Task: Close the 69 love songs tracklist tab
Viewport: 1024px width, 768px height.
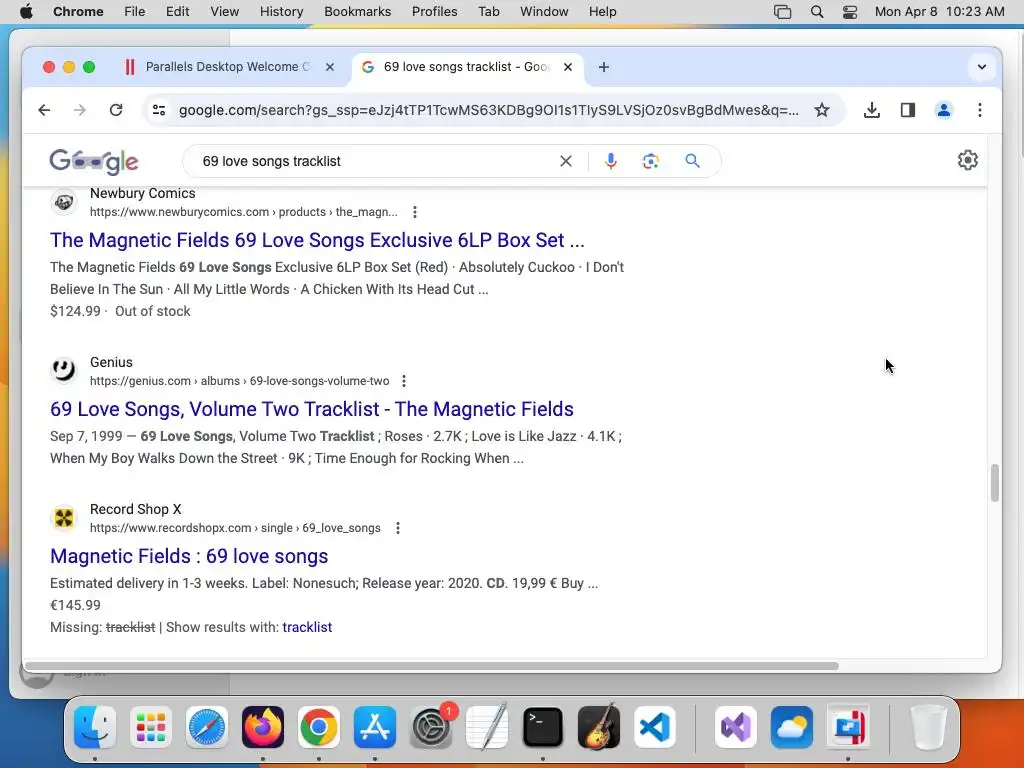Action: 568,67
